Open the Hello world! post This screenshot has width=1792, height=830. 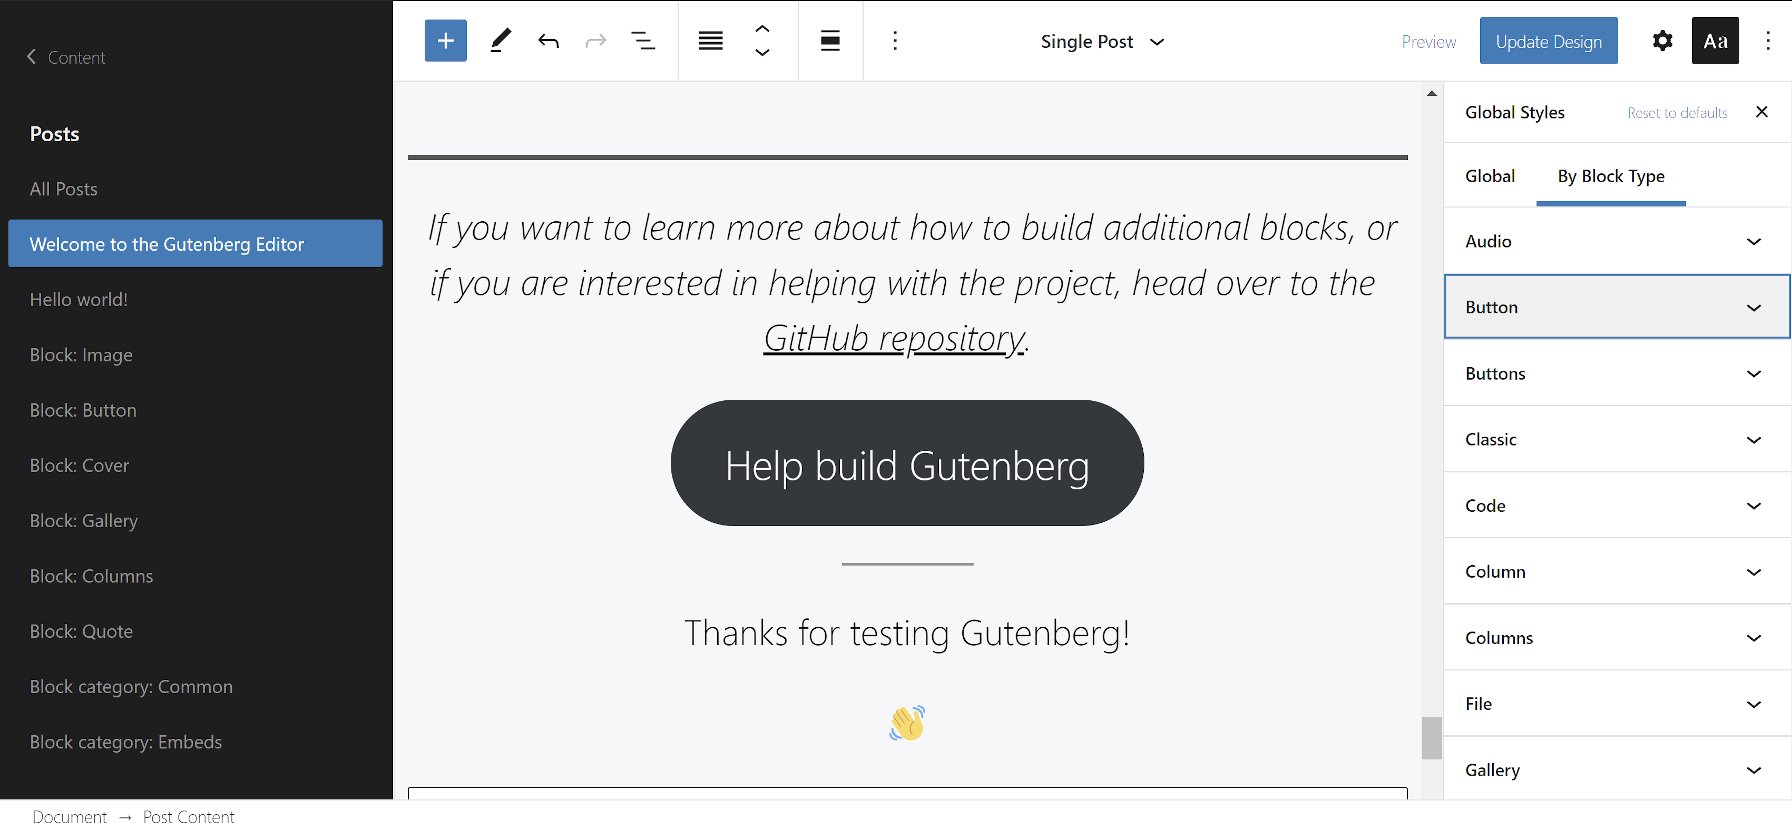click(x=79, y=299)
